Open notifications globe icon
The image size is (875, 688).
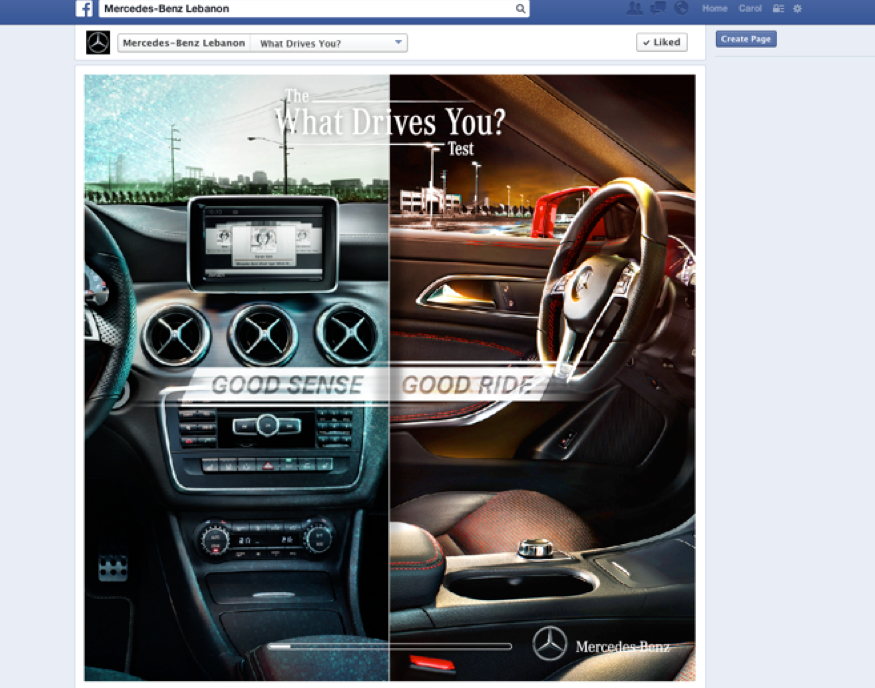coord(681,8)
